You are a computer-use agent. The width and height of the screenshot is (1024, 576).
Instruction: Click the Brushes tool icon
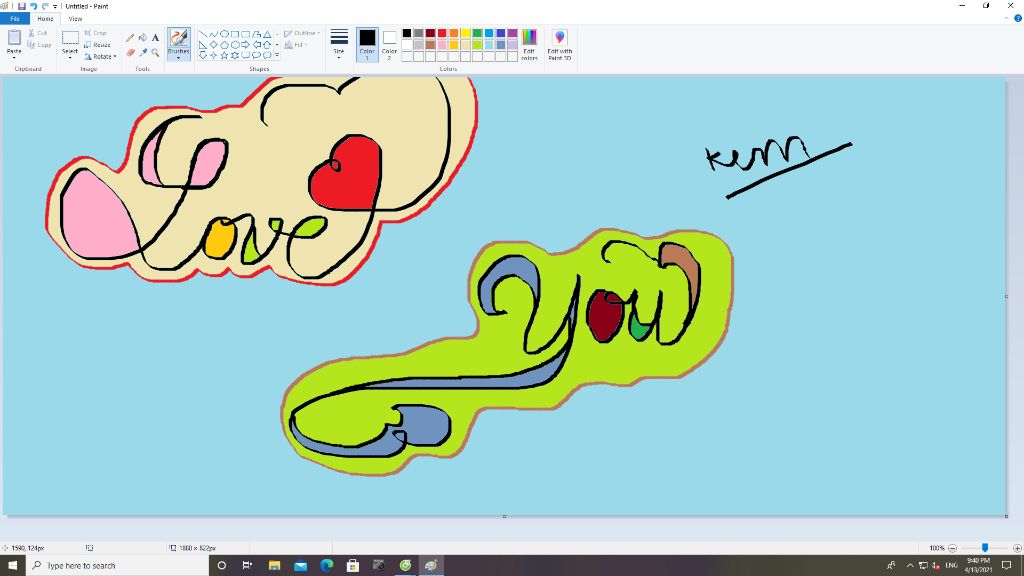178,38
